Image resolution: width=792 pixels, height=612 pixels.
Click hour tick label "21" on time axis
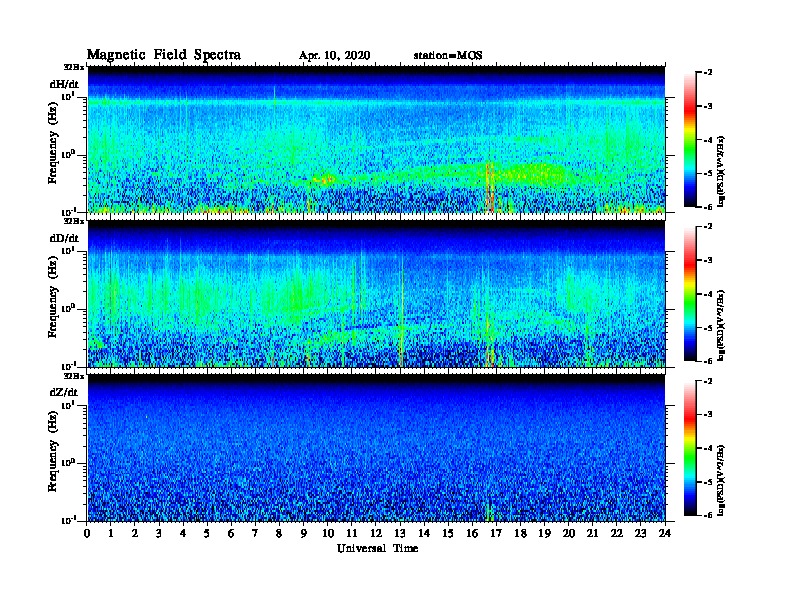[592, 534]
